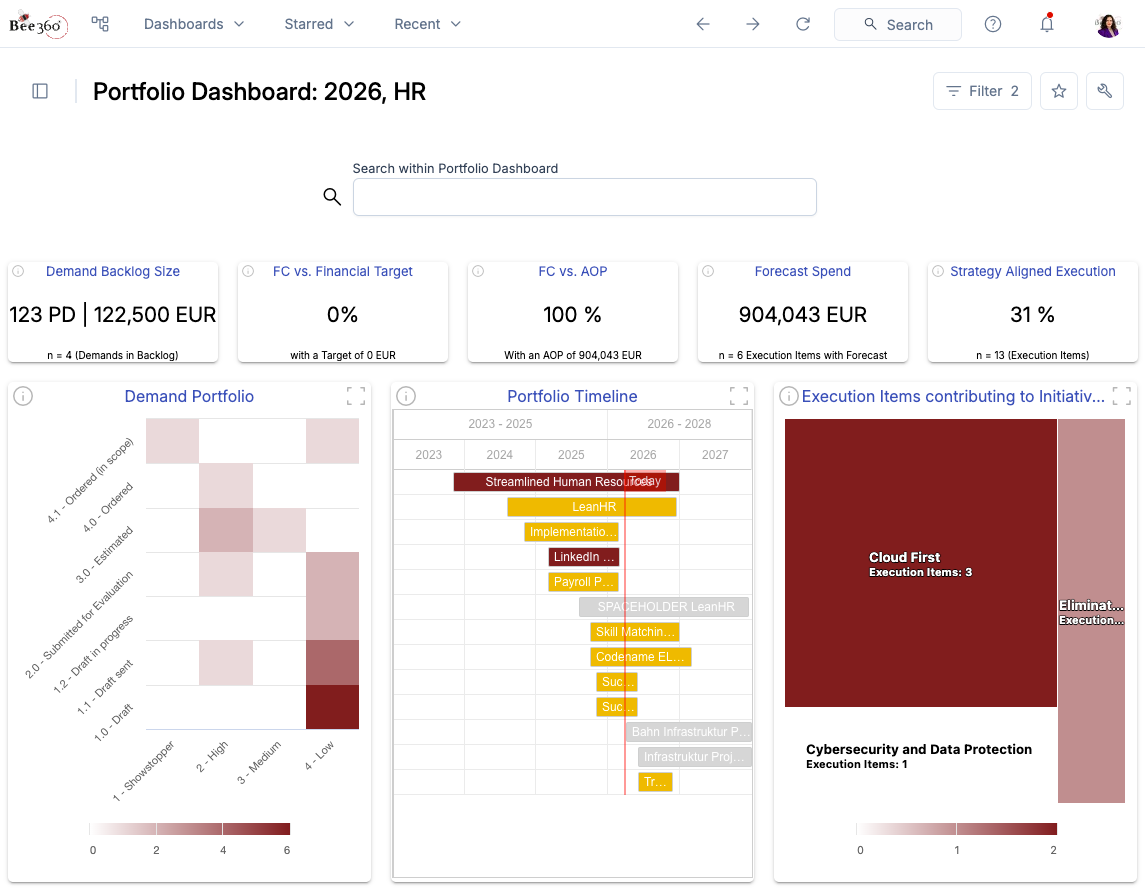Click the Search within Portfolio Dashboard field
1145x889 pixels.
point(584,197)
